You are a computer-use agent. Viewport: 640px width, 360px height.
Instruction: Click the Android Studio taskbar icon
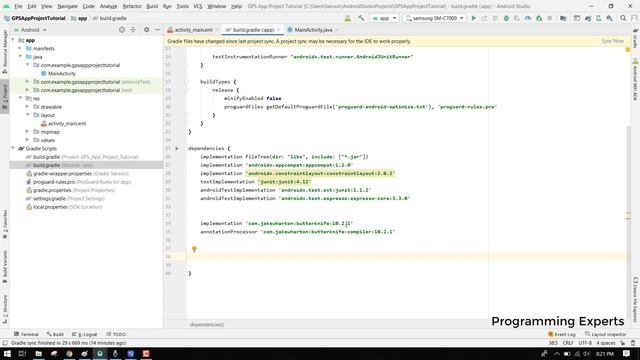coord(100,353)
